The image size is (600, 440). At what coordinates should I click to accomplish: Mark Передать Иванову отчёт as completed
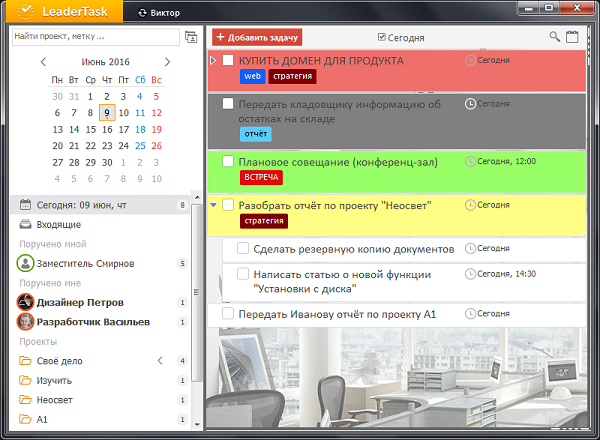228,314
